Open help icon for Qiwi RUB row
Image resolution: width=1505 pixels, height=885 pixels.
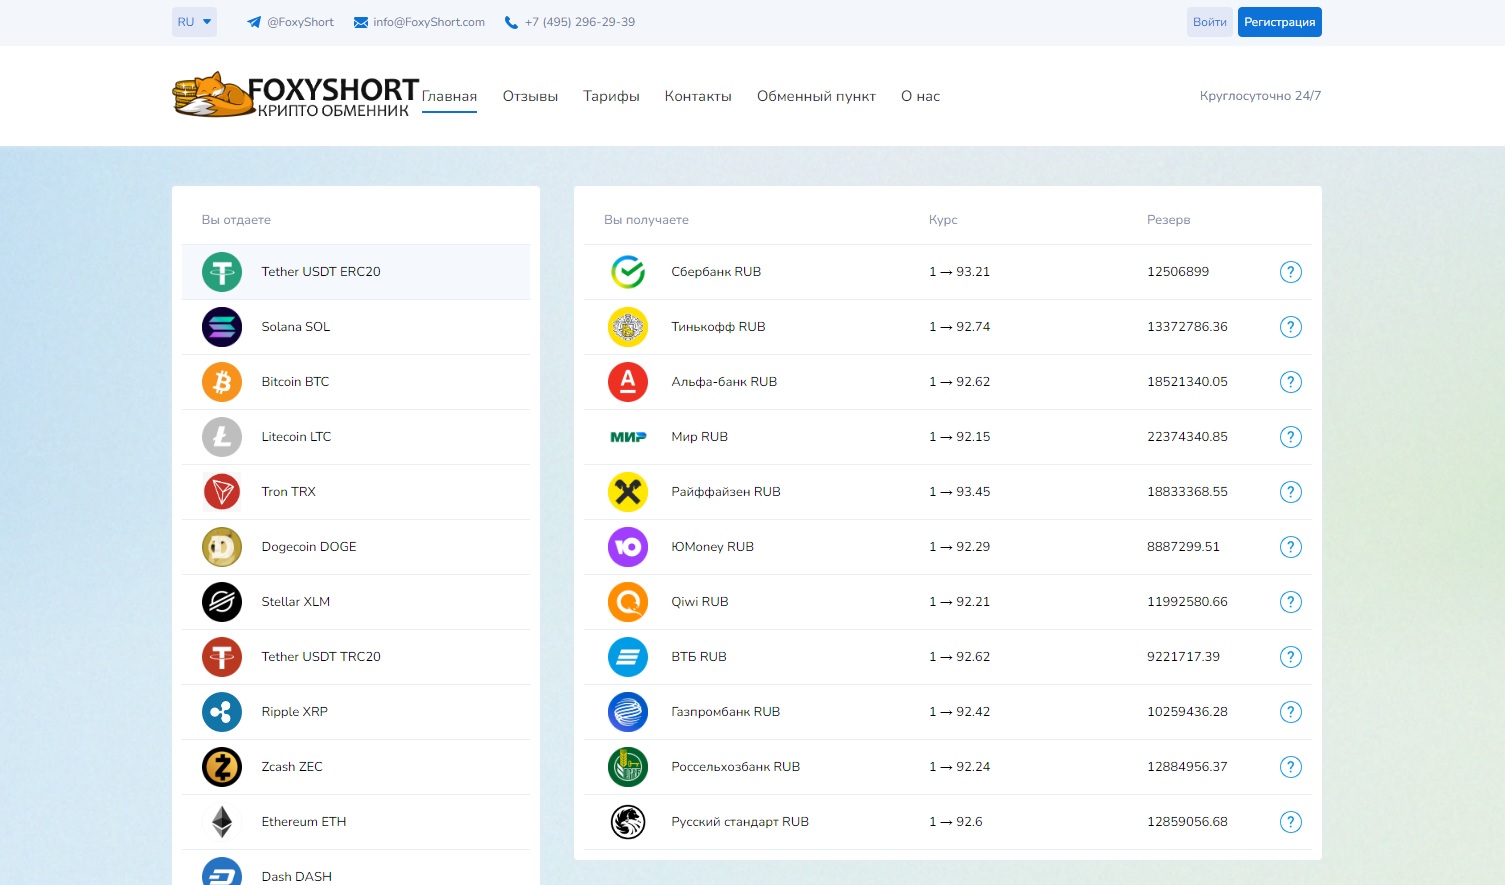1291,602
